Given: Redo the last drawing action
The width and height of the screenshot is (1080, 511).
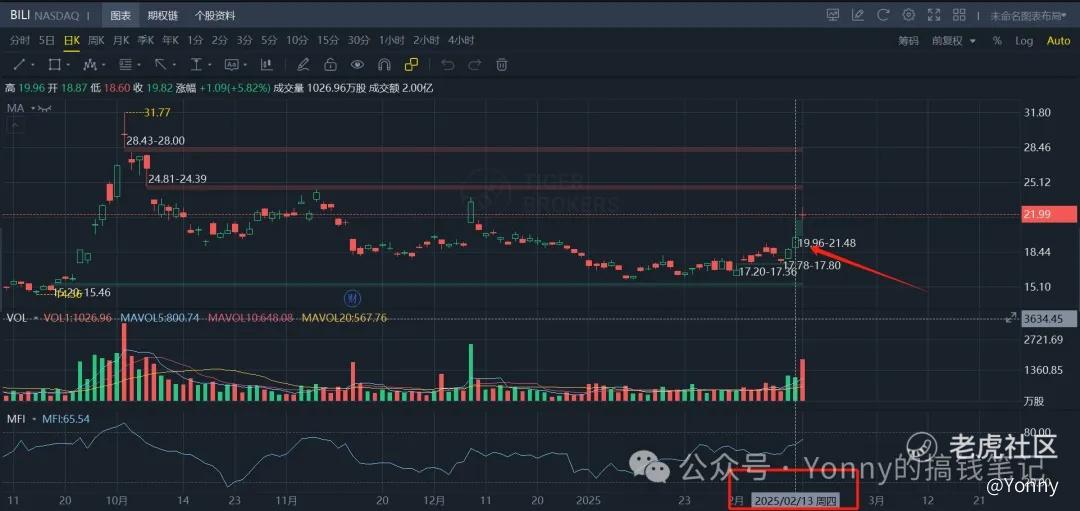Looking at the screenshot, I should coord(475,65).
